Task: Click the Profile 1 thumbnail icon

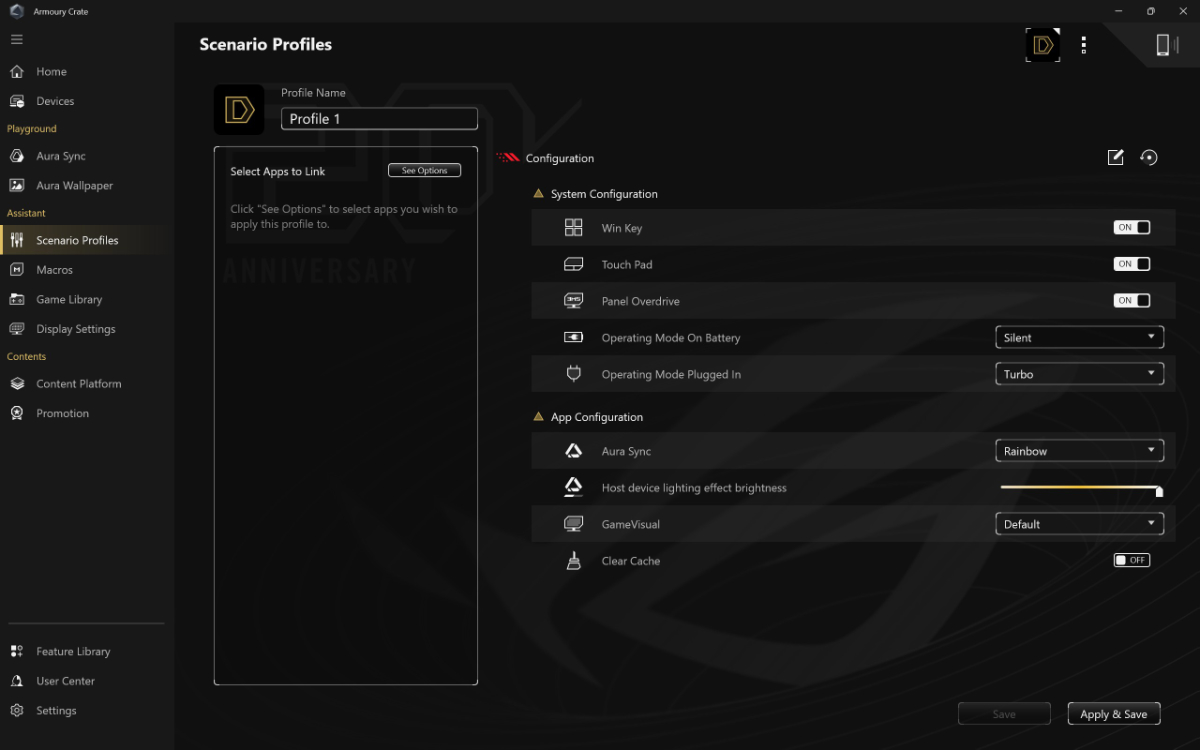Action: [239, 110]
